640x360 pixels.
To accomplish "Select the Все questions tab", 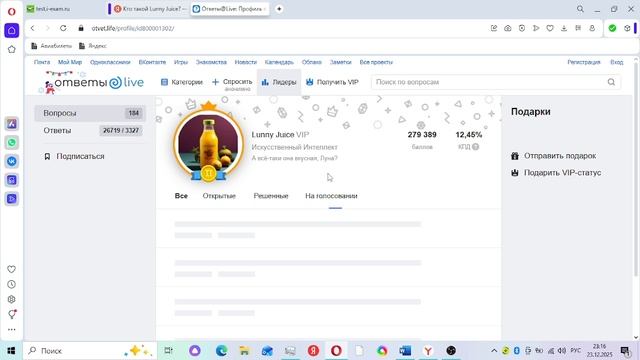I will [x=181, y=196].
